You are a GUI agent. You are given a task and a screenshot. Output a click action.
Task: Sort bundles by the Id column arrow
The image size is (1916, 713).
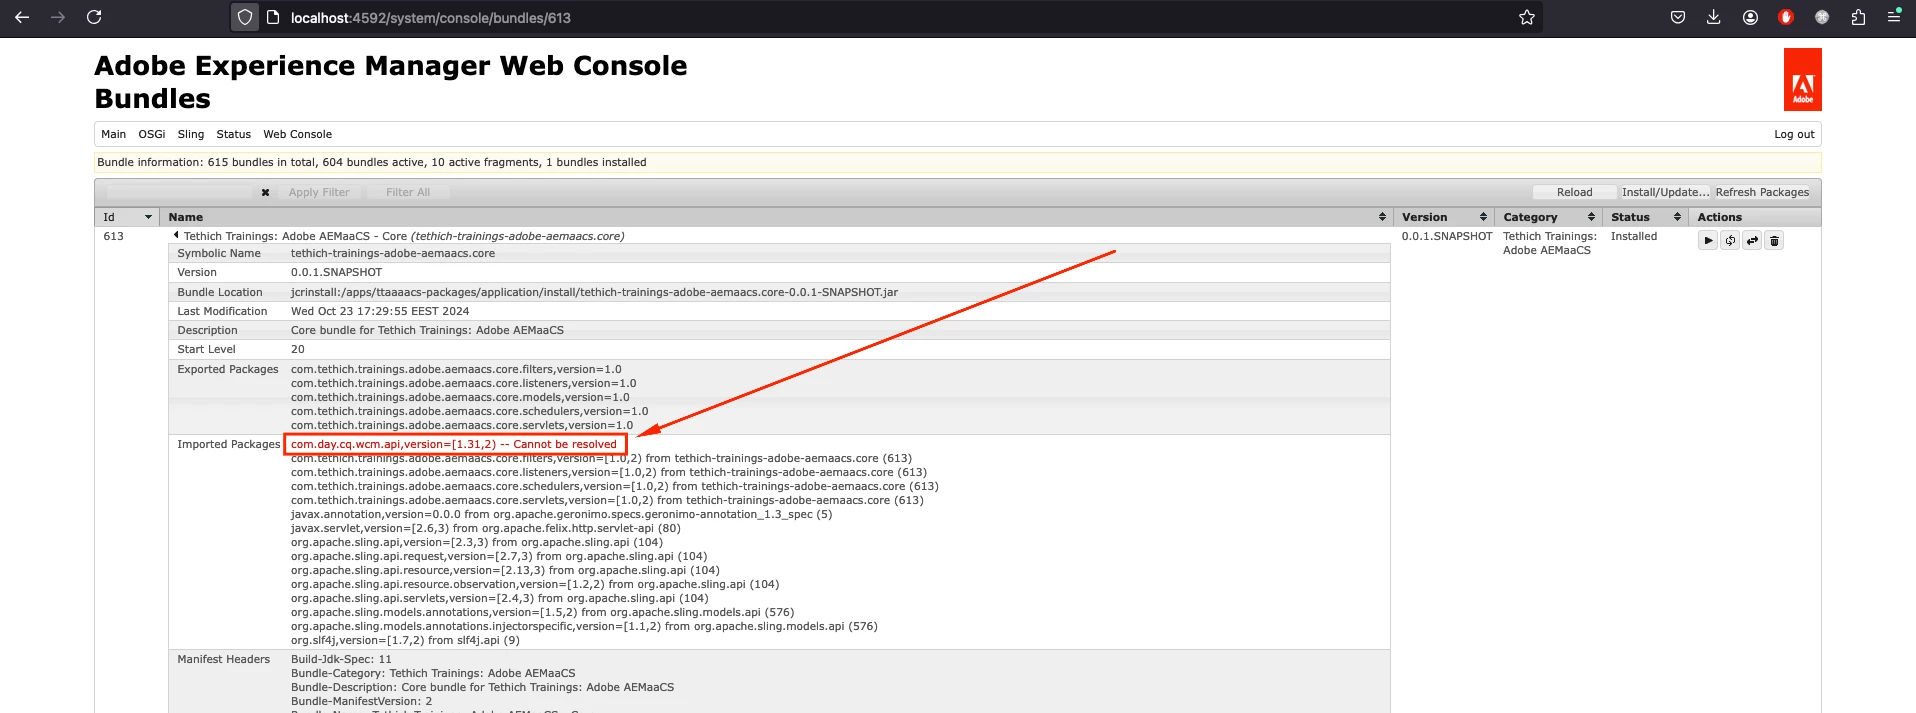pos(148,217)
